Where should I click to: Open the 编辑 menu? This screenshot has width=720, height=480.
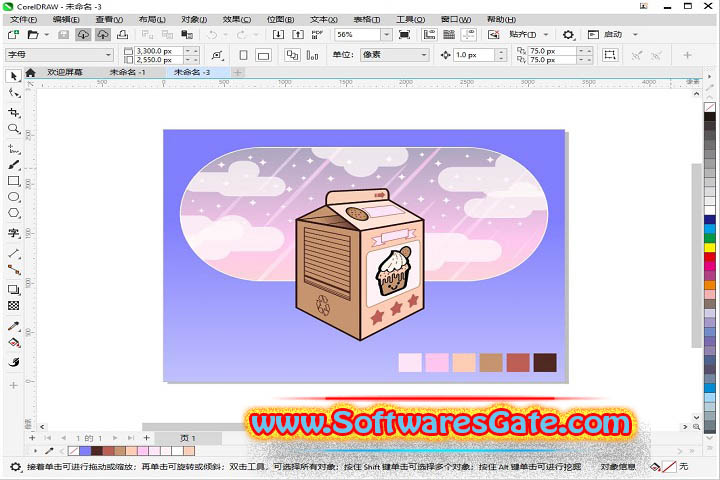66,19
